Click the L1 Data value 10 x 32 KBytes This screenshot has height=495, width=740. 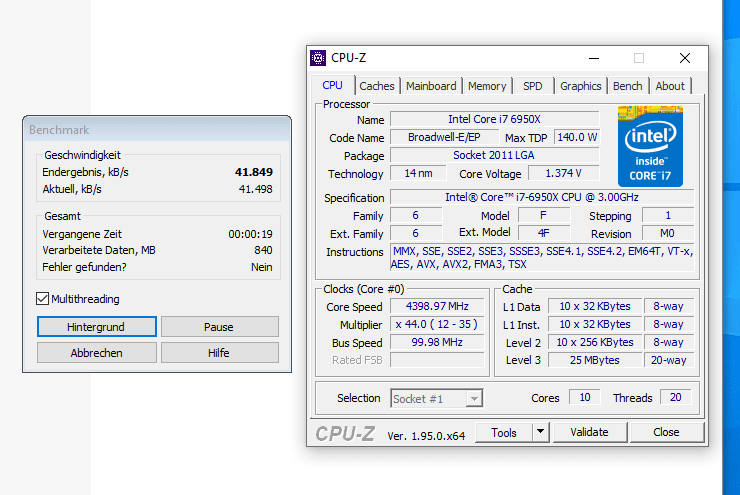(x=595, y=306)
